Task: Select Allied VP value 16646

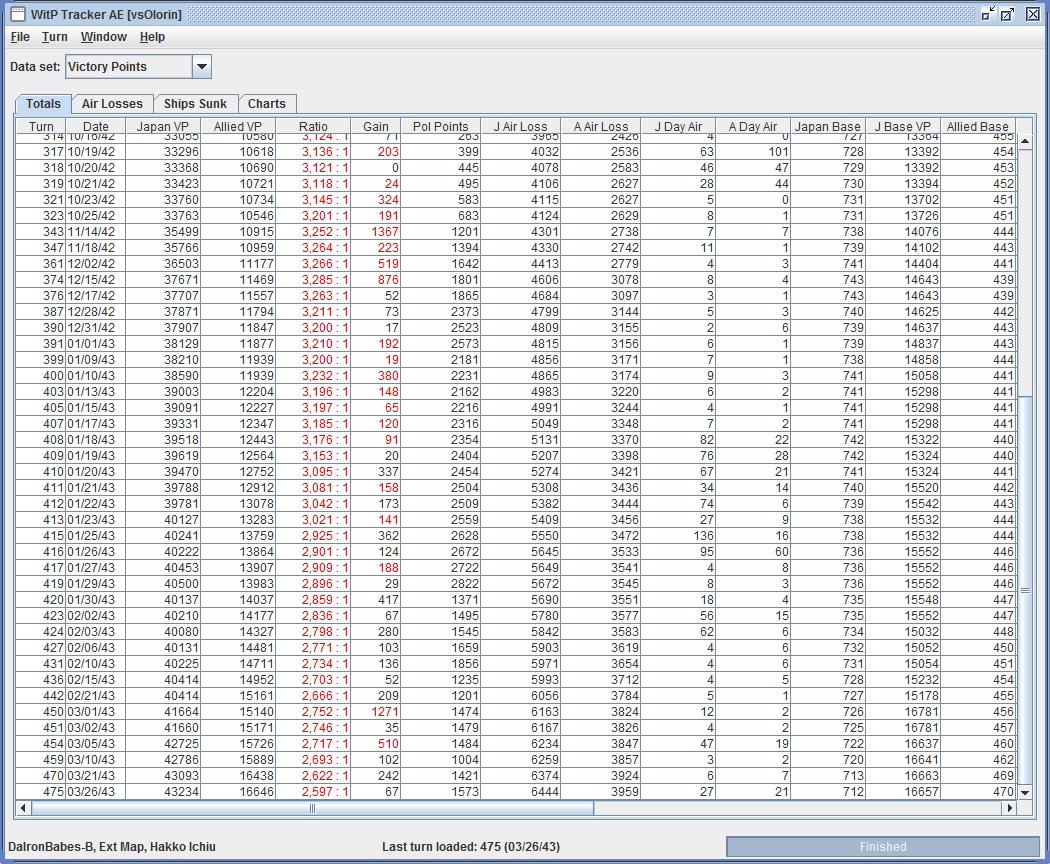Action: (x=238, y=792)
